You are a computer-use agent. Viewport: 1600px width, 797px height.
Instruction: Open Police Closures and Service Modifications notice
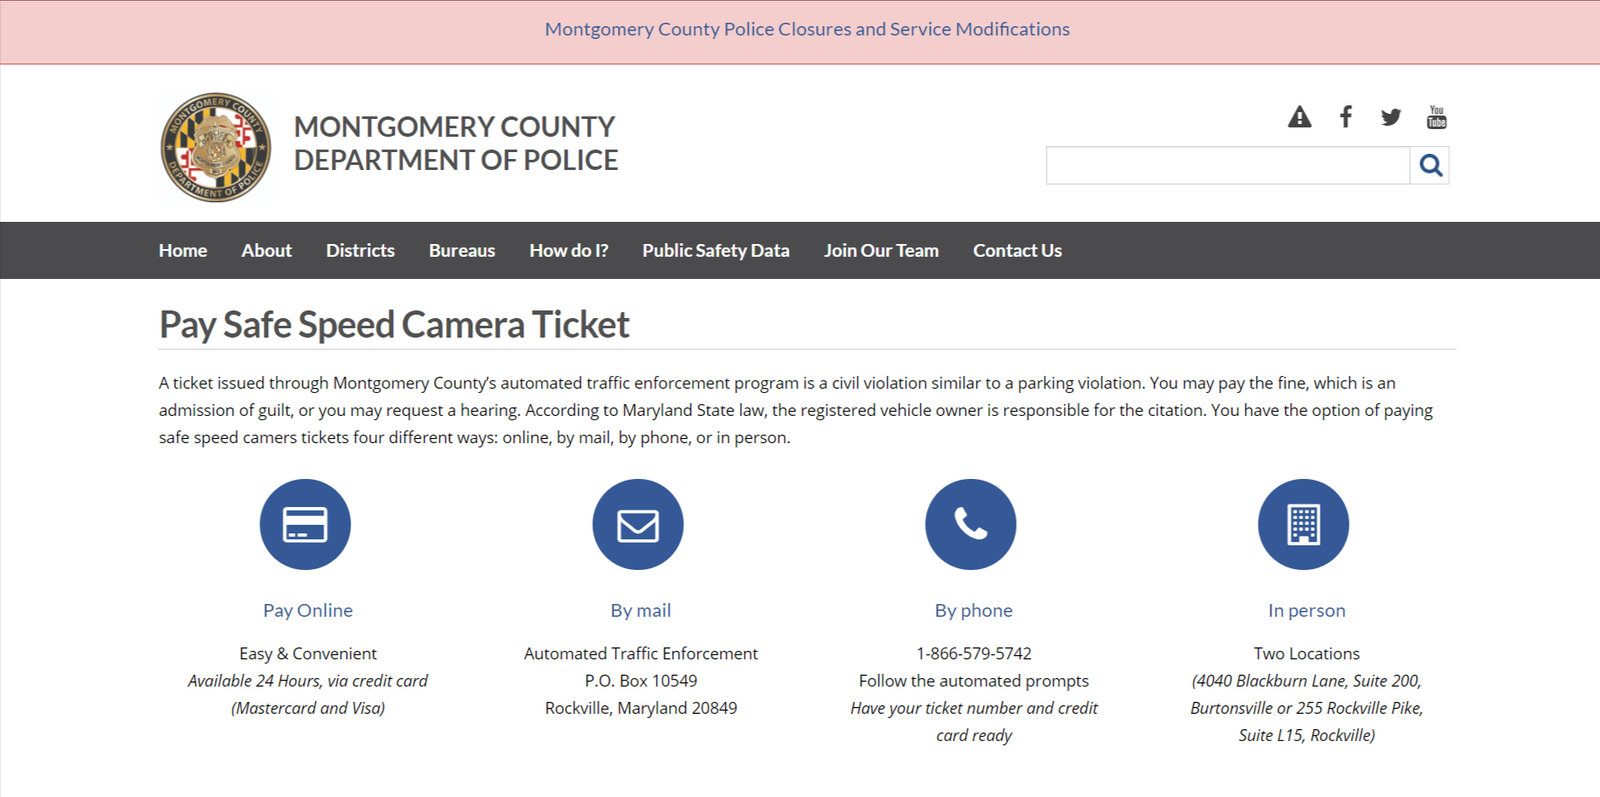tap(807, 29)
